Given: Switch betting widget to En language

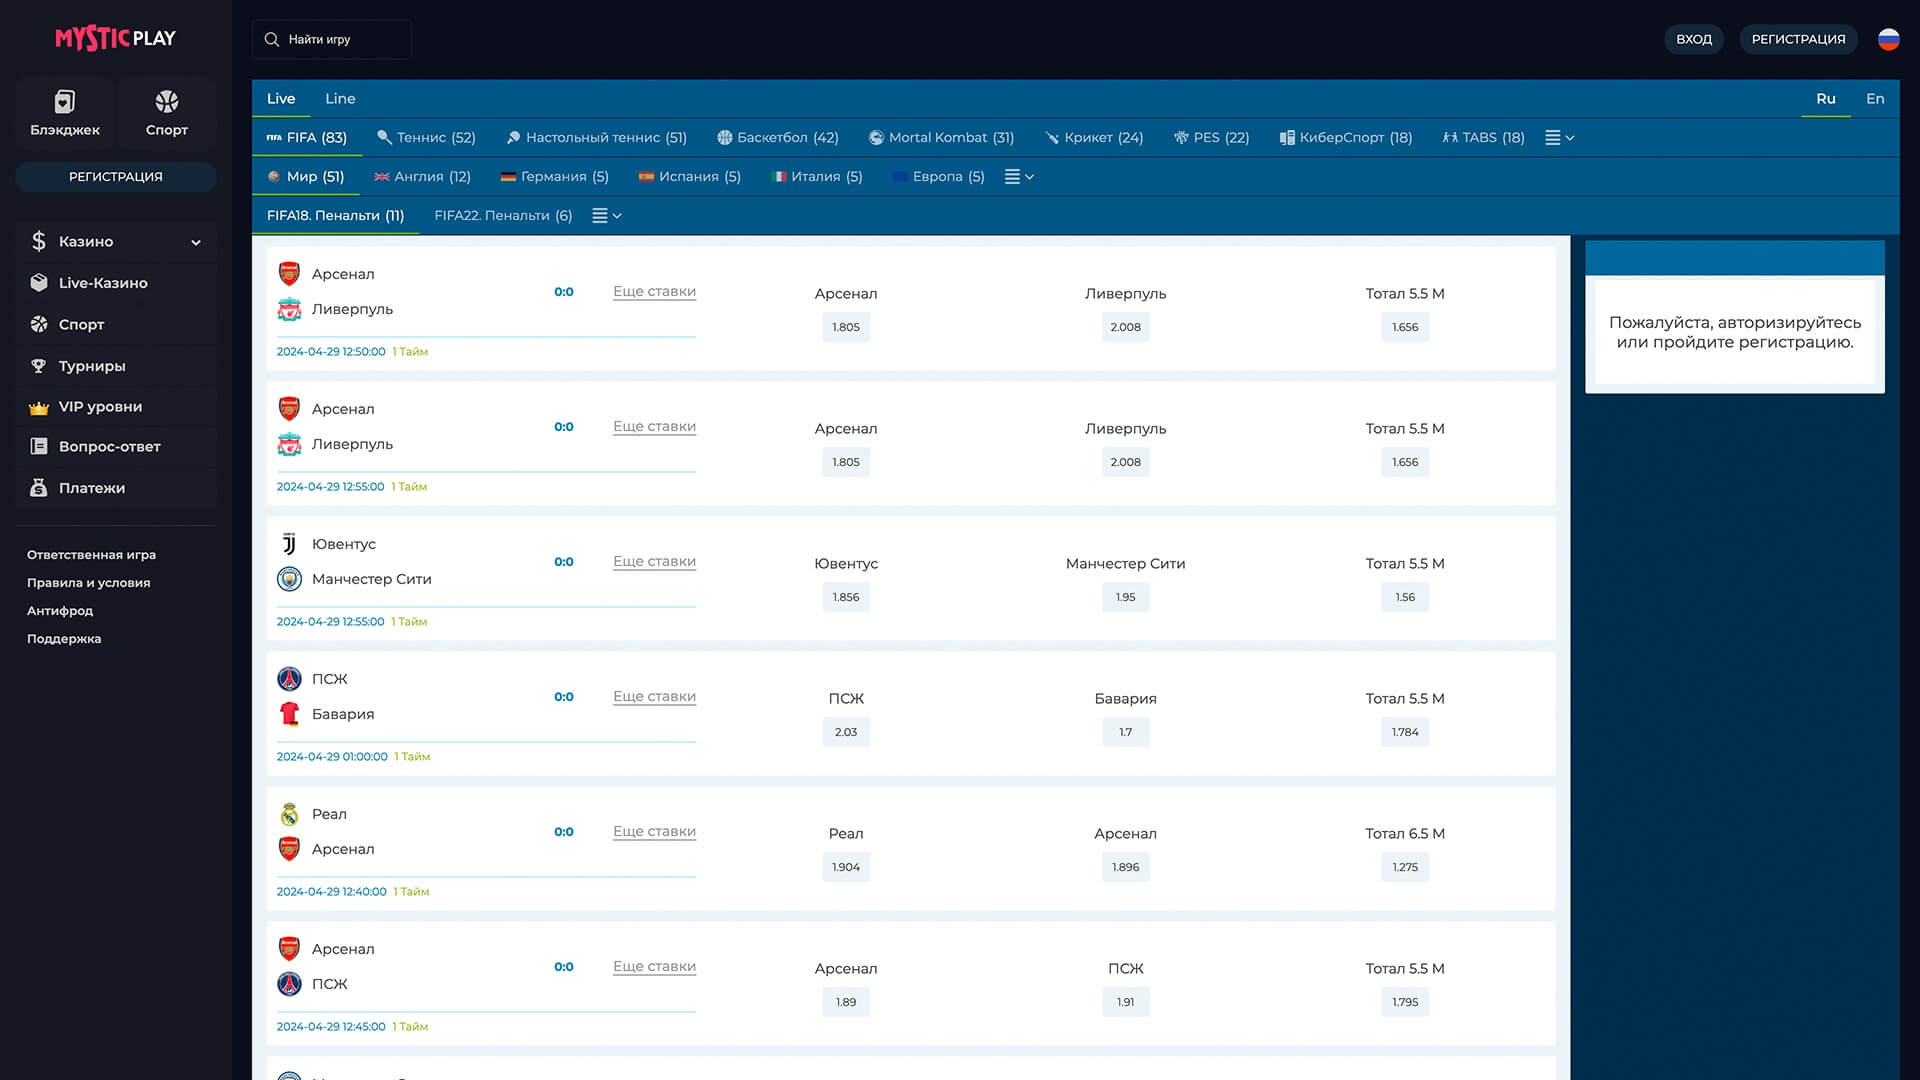Looking at the screenshot, I should [1875, 99].
